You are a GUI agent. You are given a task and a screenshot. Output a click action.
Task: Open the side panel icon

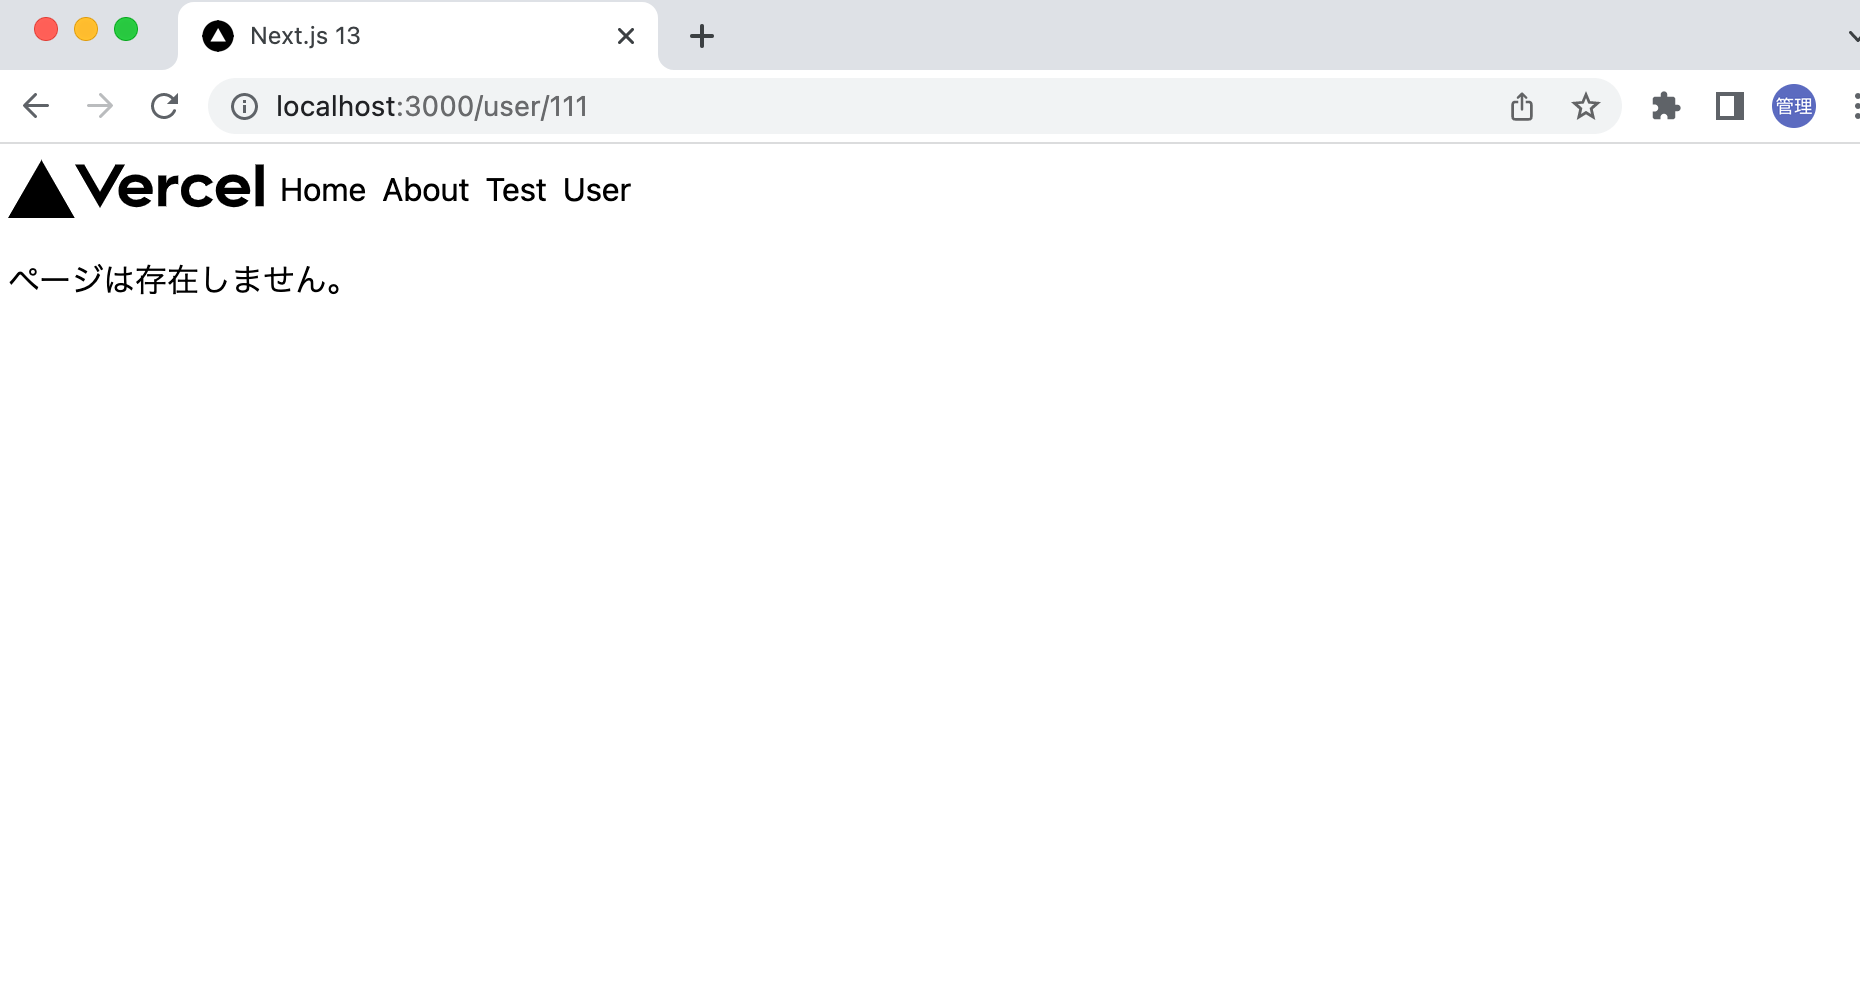pyautogui.click(x=1729, y=106)
